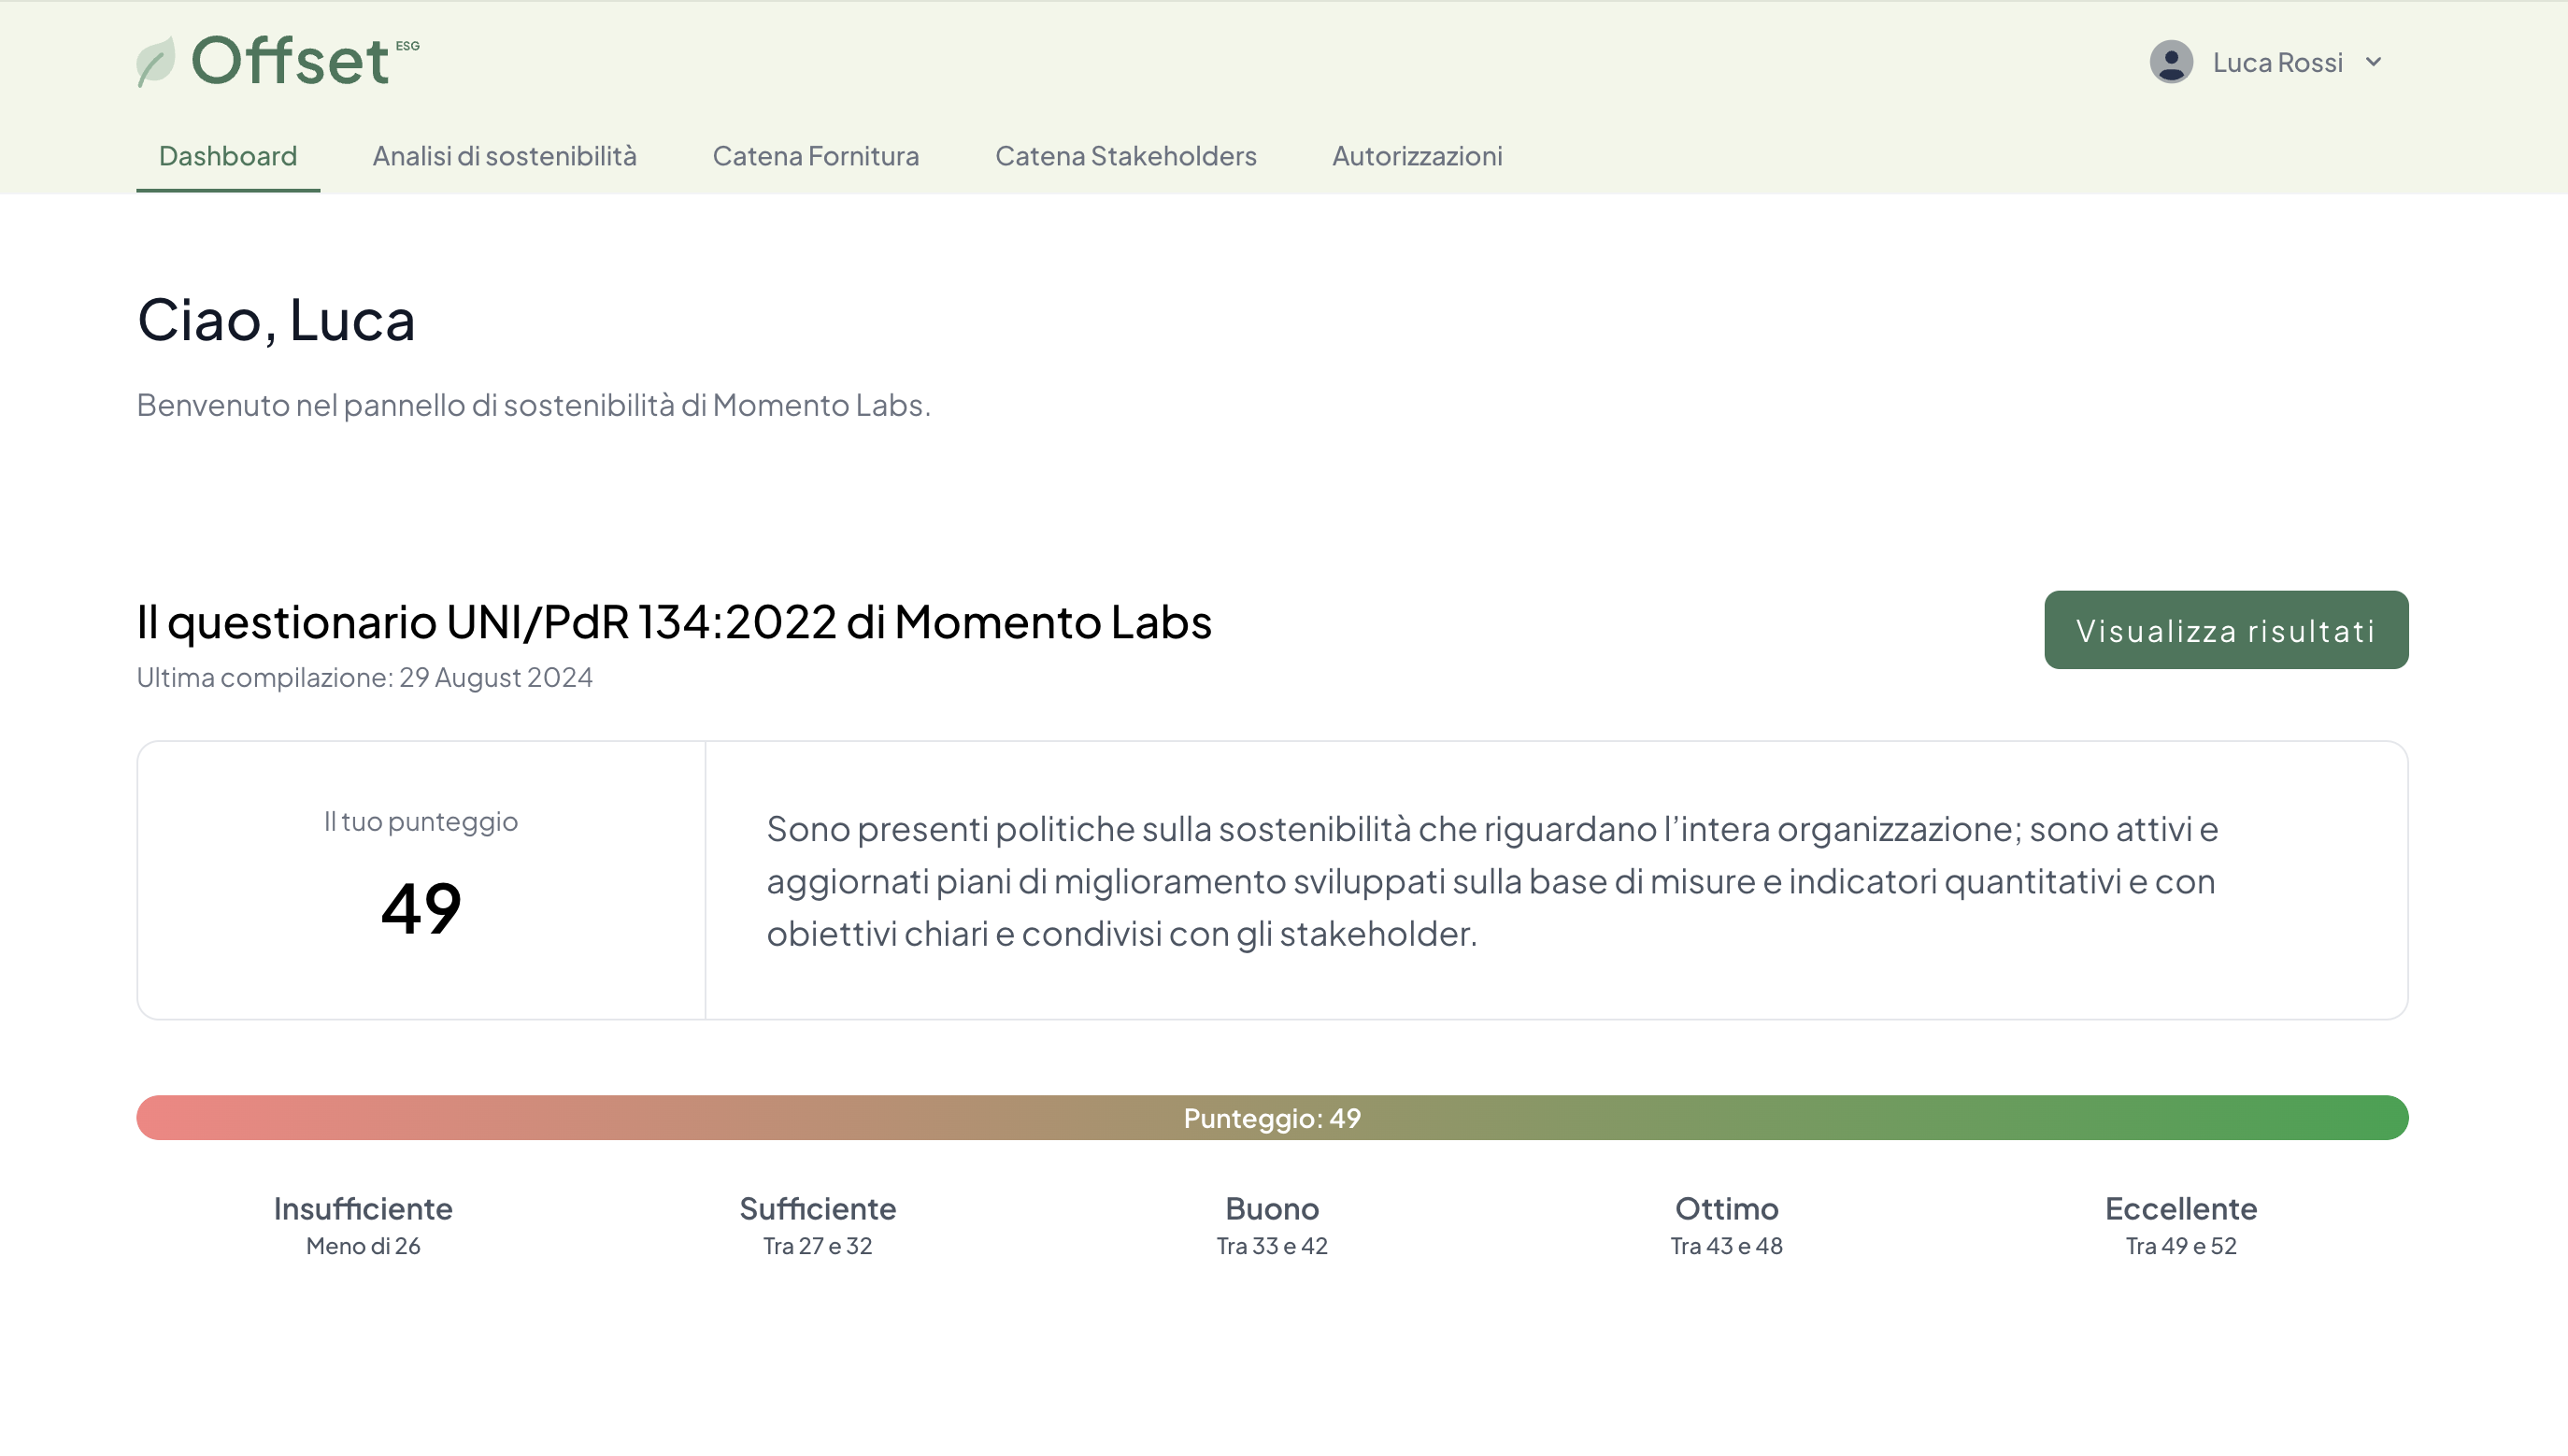
Task: Click the Il tuo punteggio label
Action: pyautogui.click(x=420, y=821)
